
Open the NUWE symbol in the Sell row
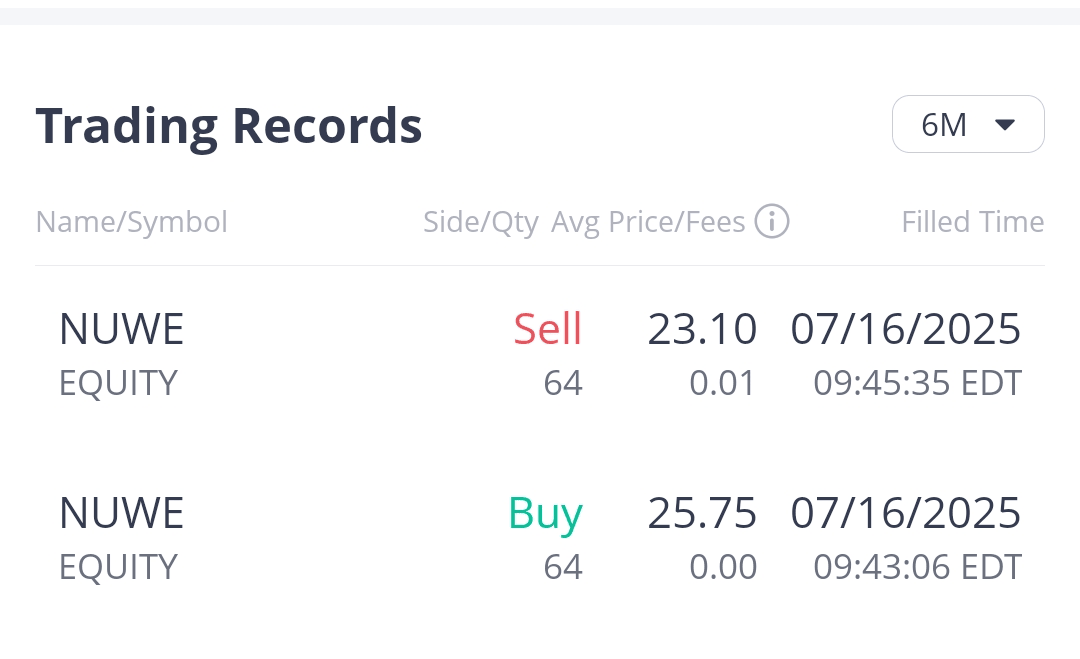coord(122,329)
